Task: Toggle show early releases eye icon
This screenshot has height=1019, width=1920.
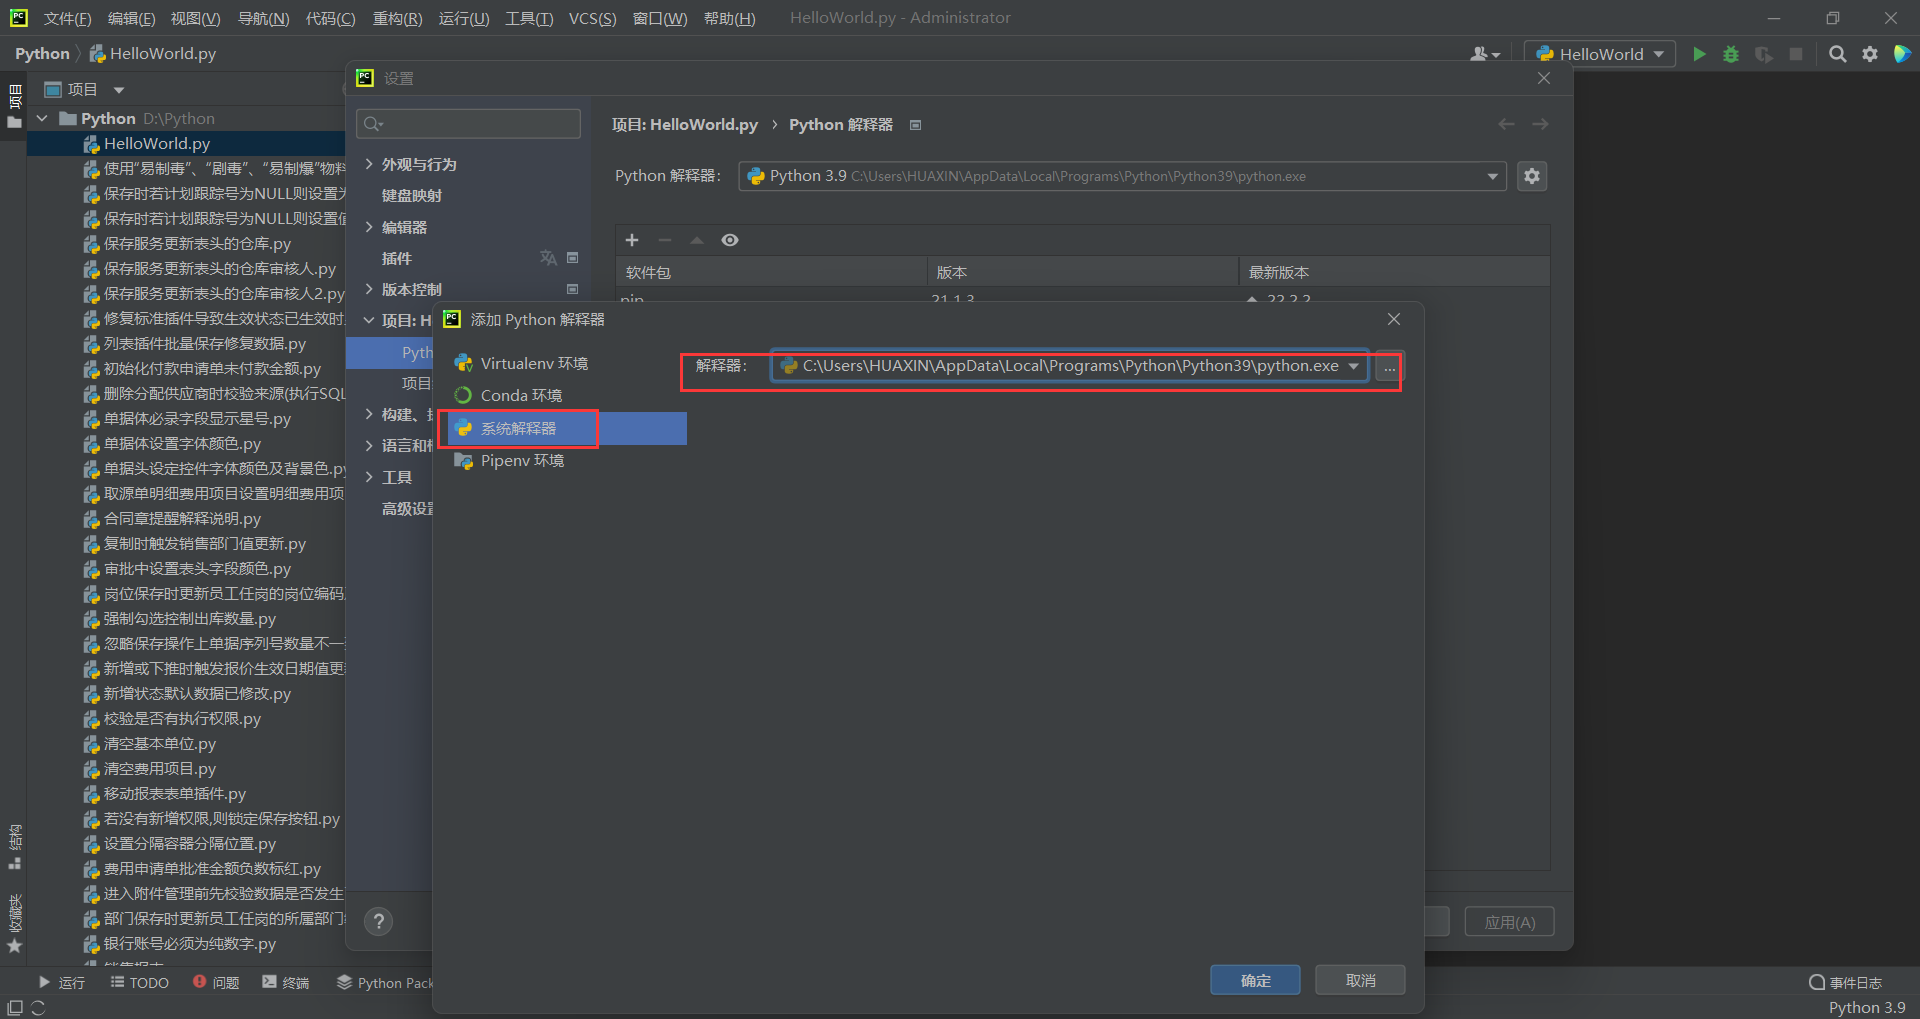Action: click(730, 240)
